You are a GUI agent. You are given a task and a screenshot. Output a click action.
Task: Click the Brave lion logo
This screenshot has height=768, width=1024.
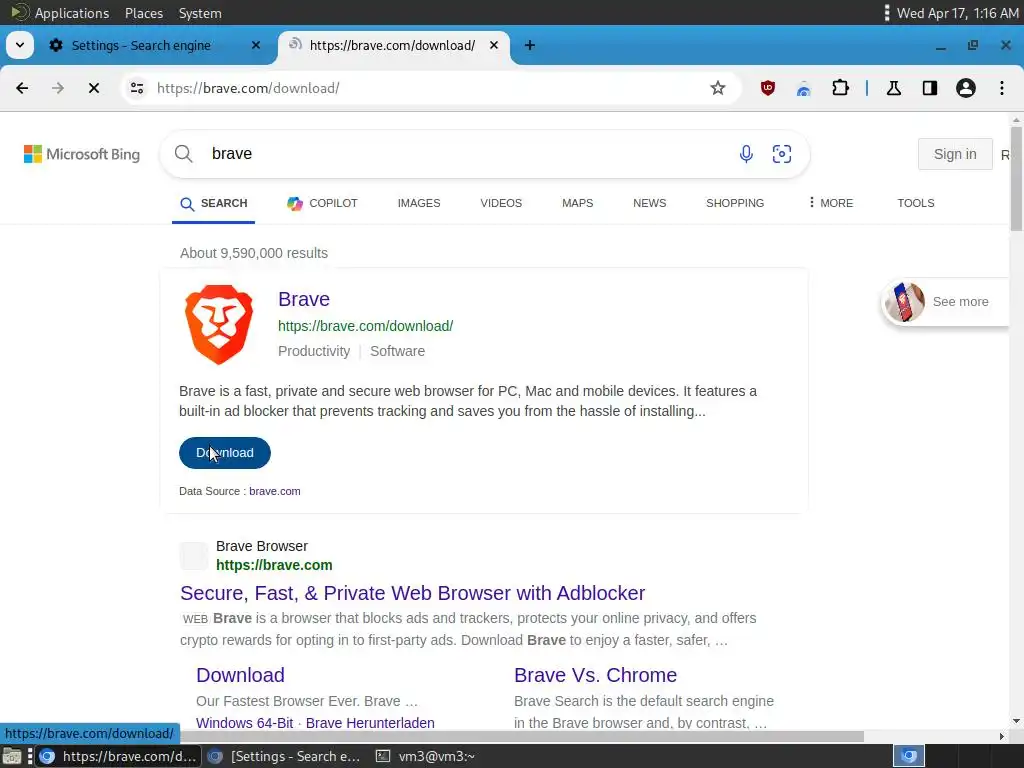(x=219, y=325)
